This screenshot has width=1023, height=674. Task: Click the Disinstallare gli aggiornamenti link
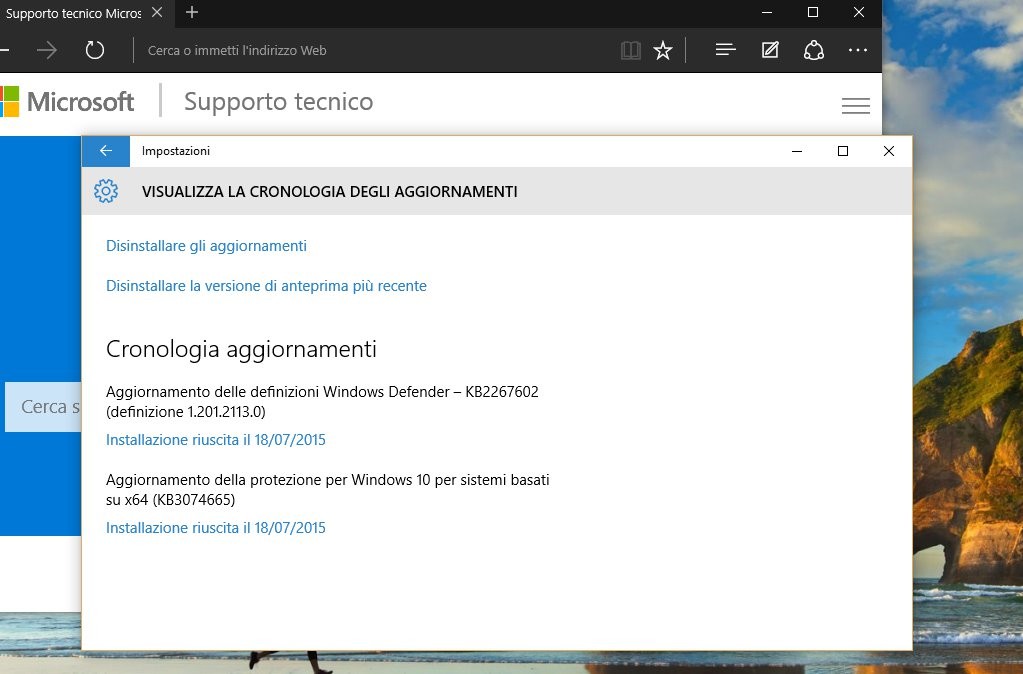point(206,246)
